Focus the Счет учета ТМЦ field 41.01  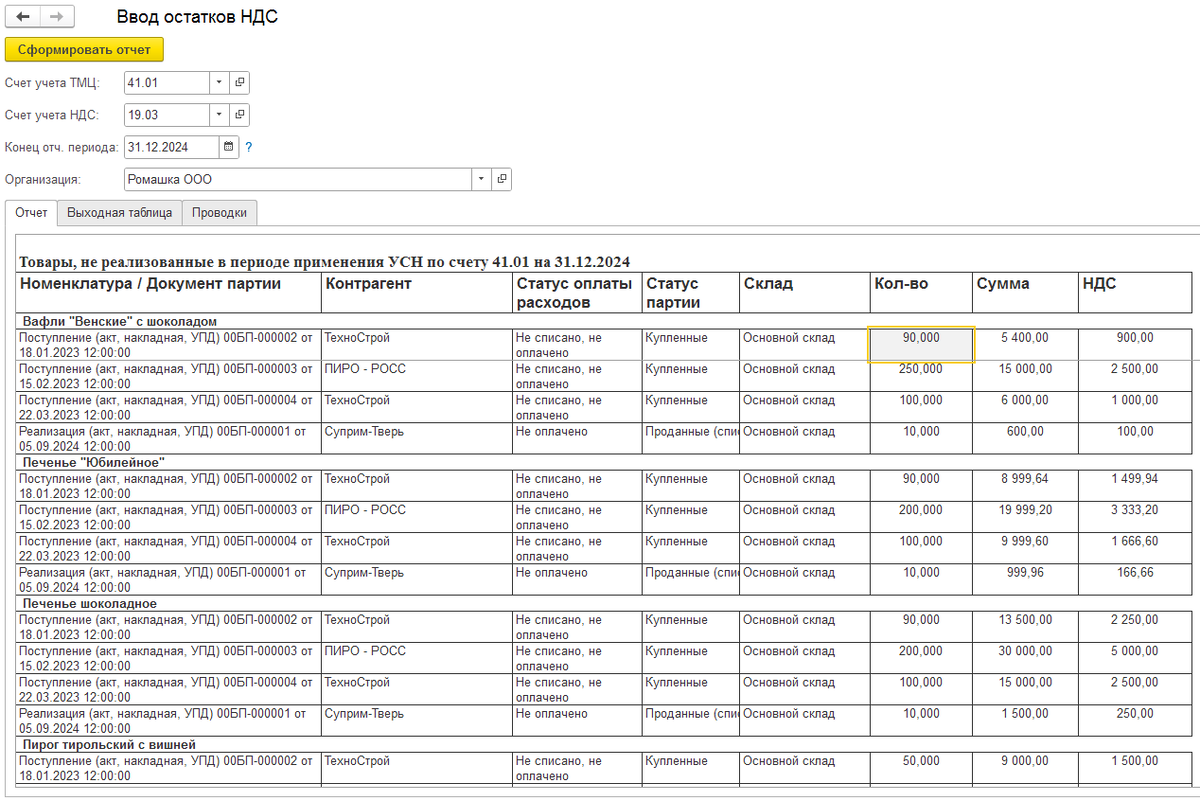[x=167, y=82]
